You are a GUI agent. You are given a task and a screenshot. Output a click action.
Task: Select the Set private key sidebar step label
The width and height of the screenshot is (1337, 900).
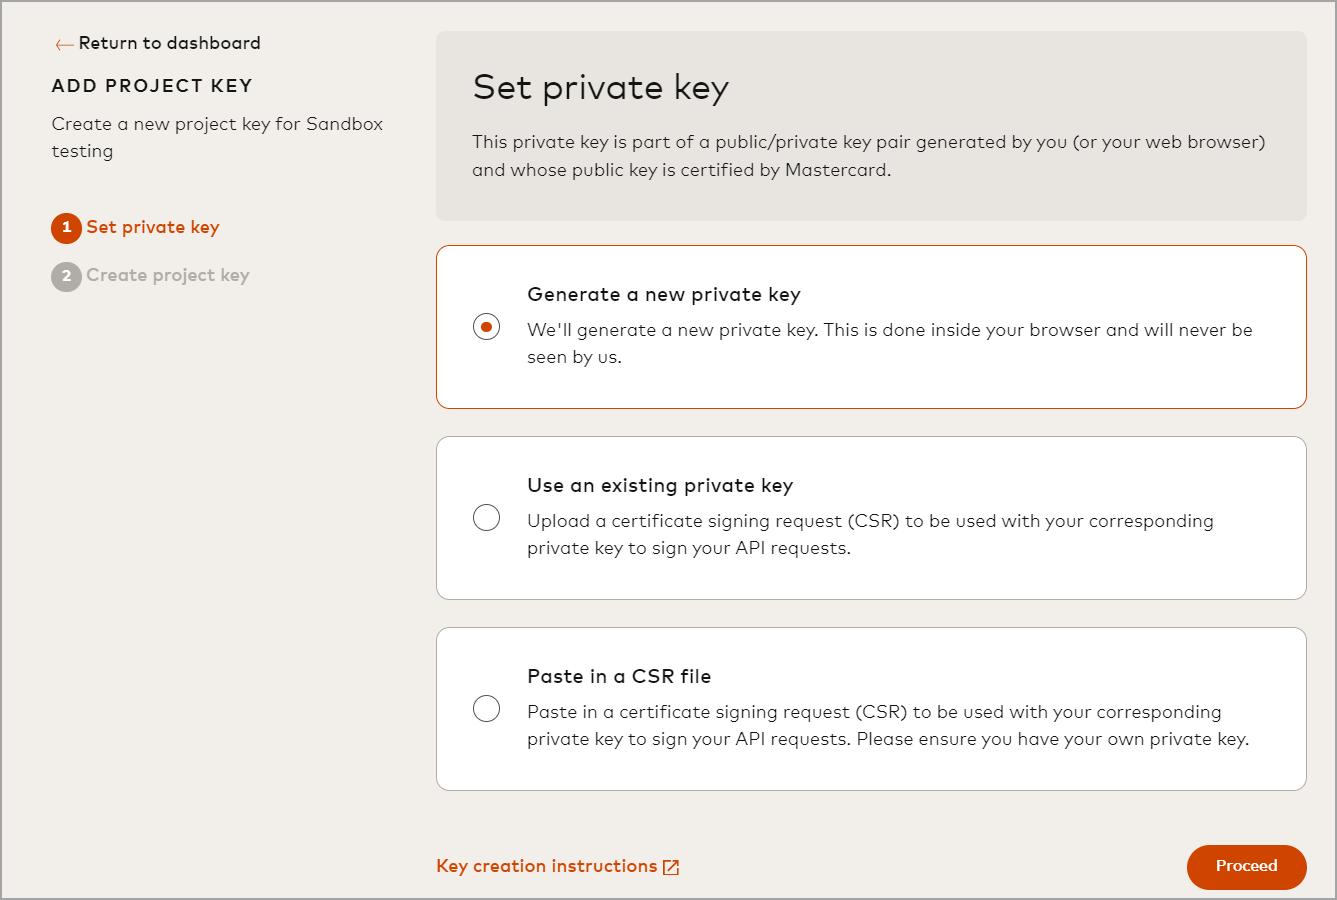tap(153, 227)
